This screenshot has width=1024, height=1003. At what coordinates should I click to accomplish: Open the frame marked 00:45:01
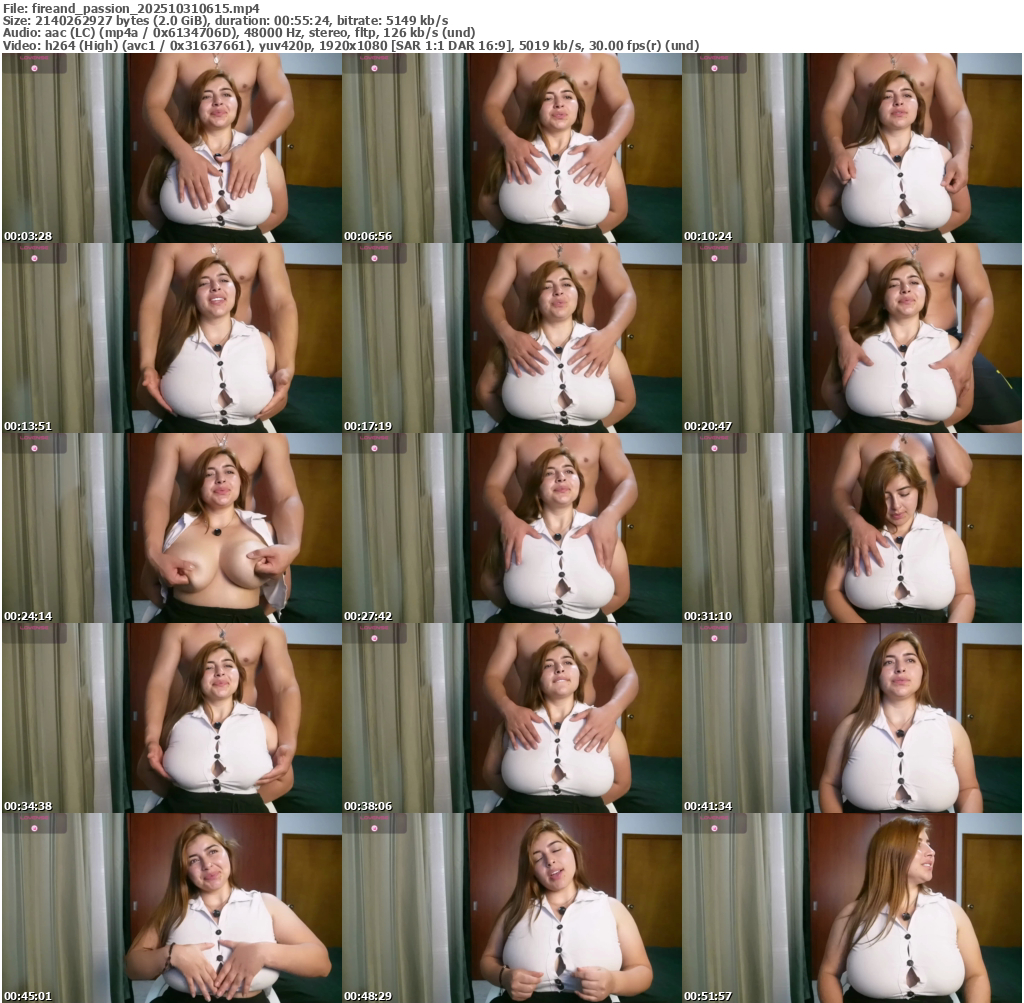pyautogui.click(x=171, y=908)
